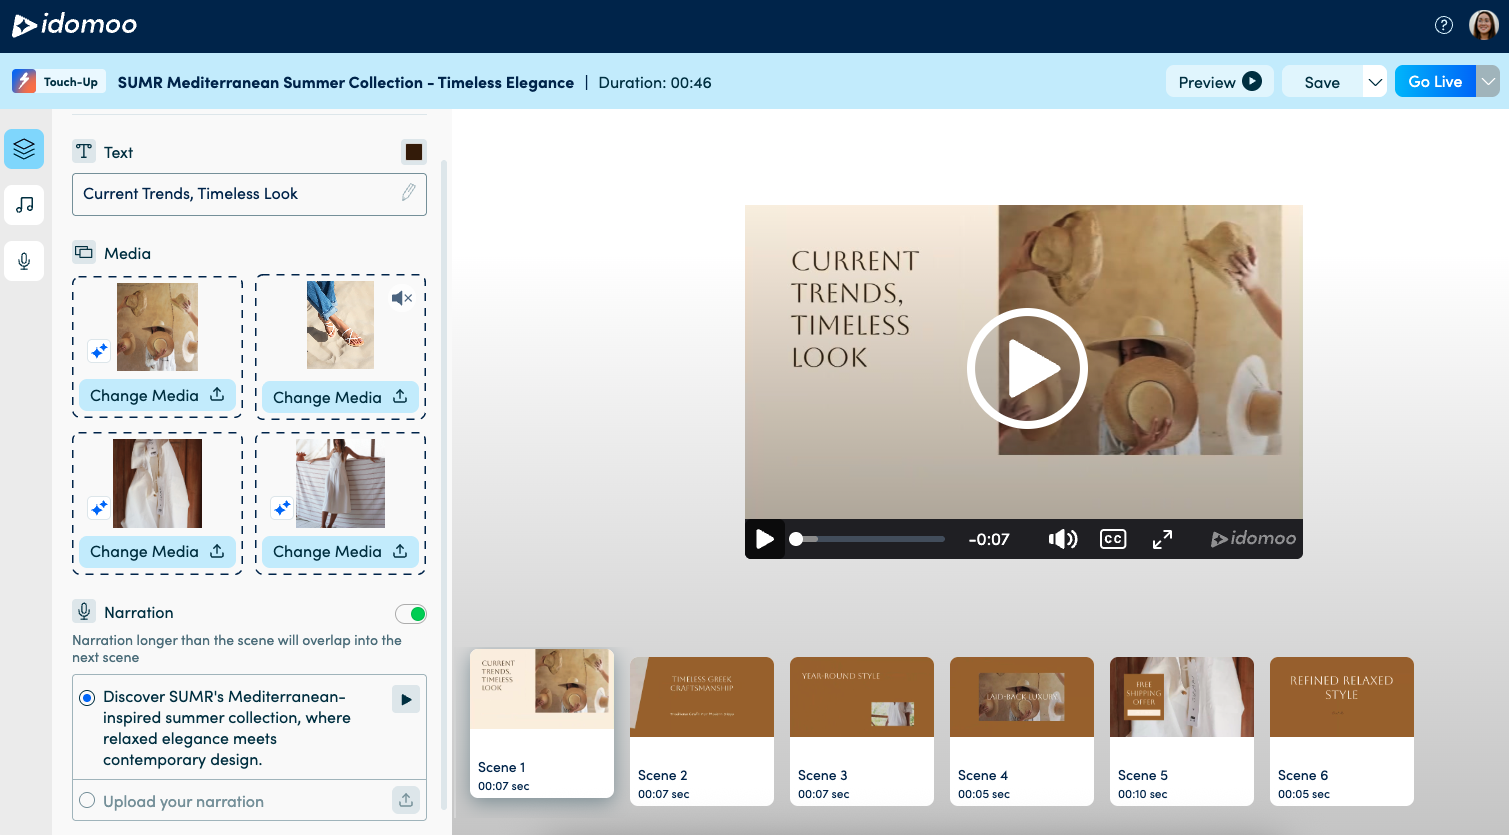Image resolution: width=1509 pixels, height=835 pixels.
Task: Open the Save dropdown arrow
Action: [1375, 82]
